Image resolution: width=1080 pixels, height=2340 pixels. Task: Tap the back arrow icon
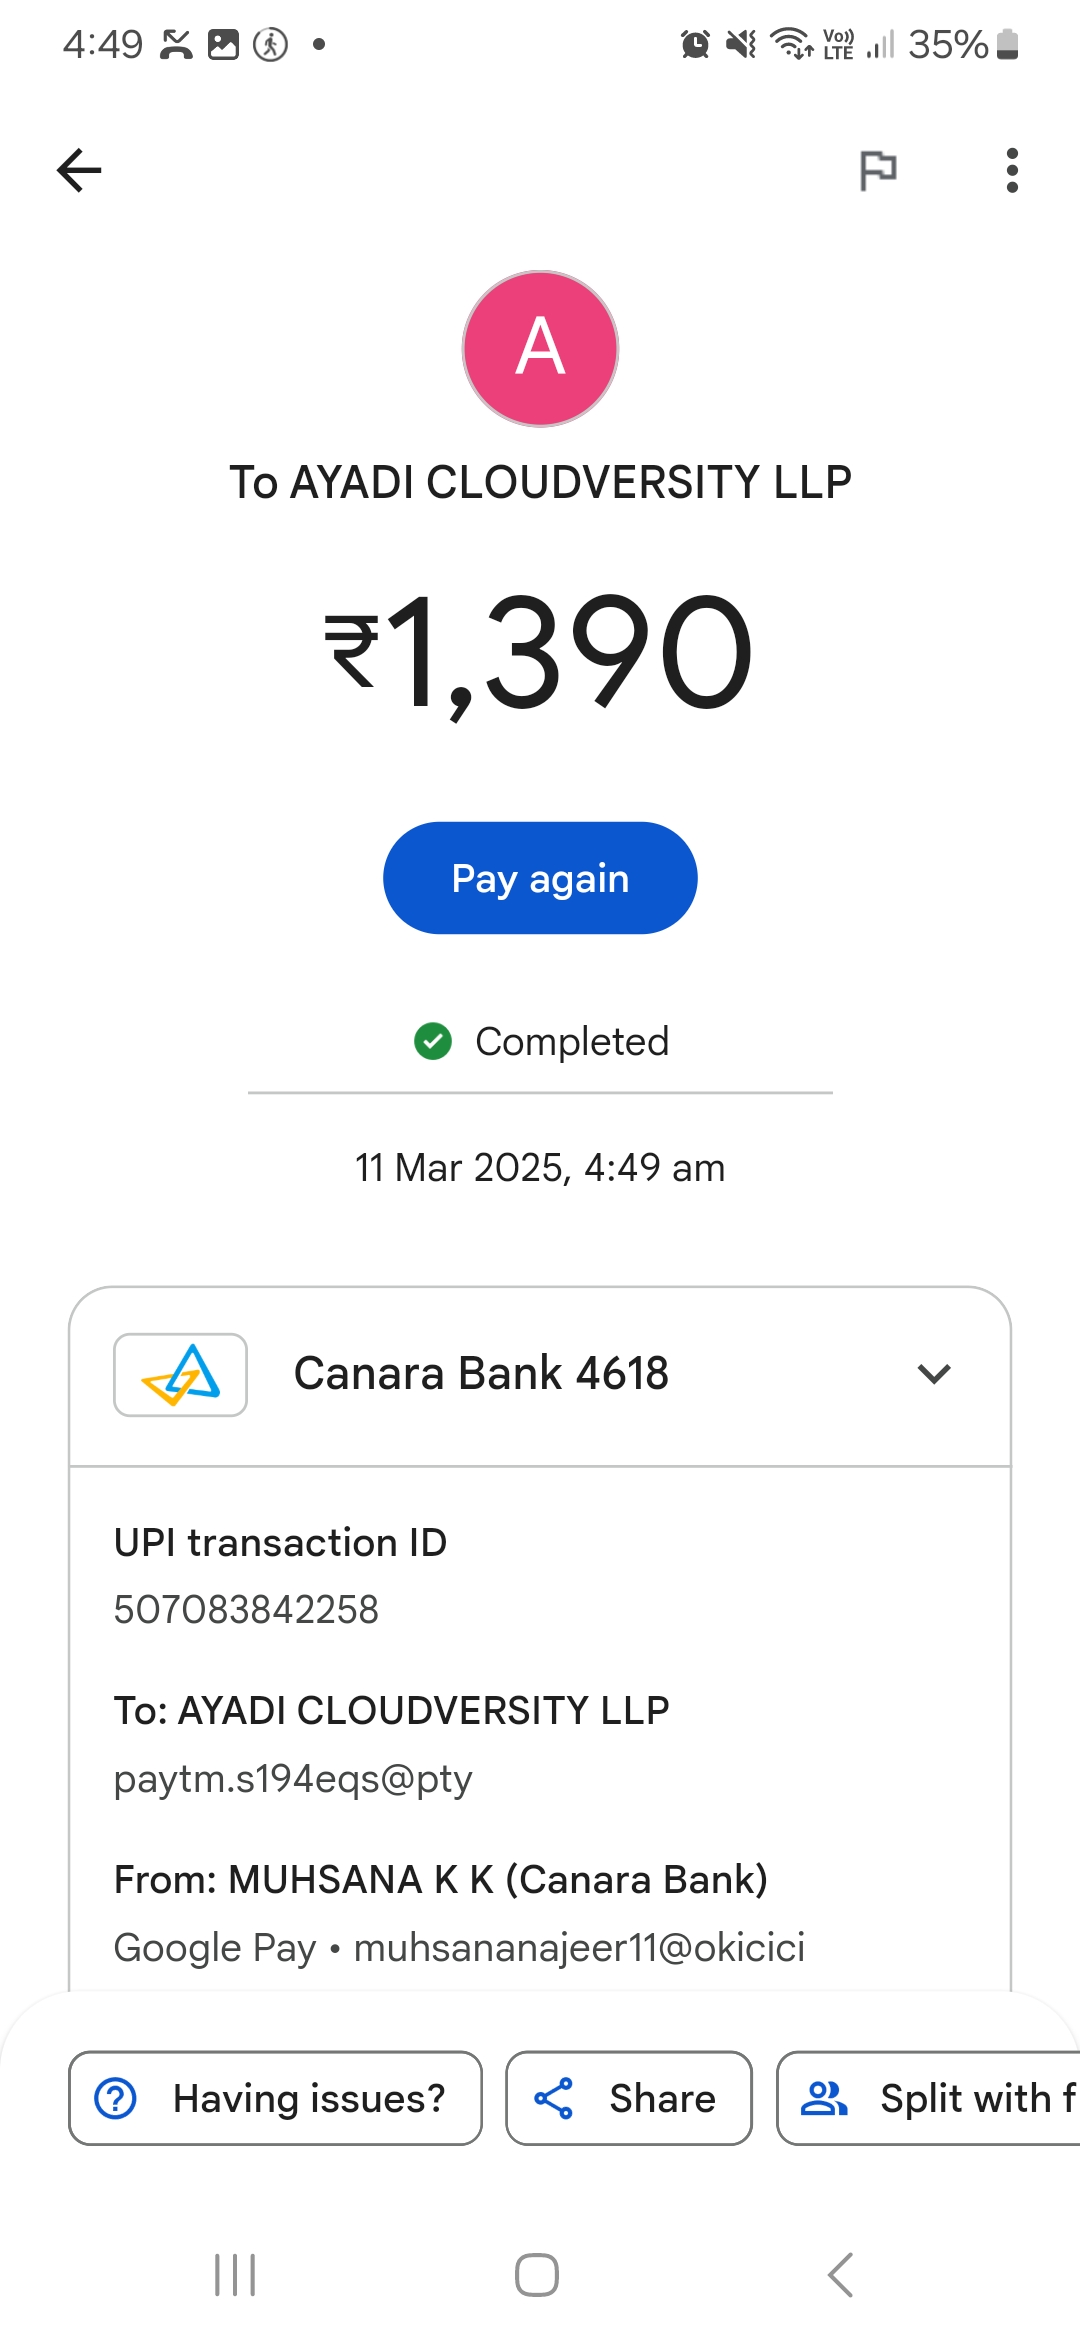[79, 170]
